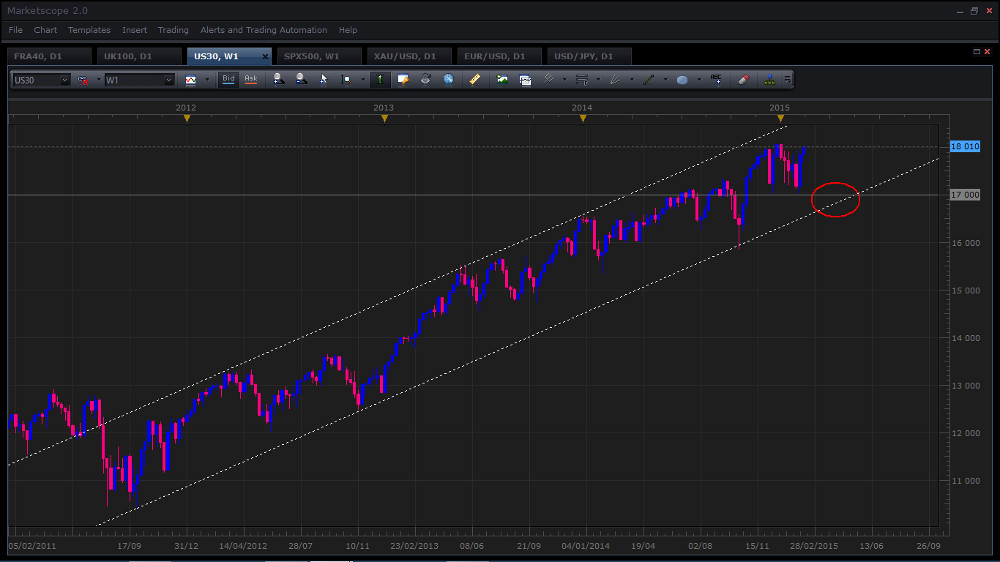This screenshot has width=1000, height=562.
Task: Select the horizontal lines drawing tool
Action: coord(582,80)
